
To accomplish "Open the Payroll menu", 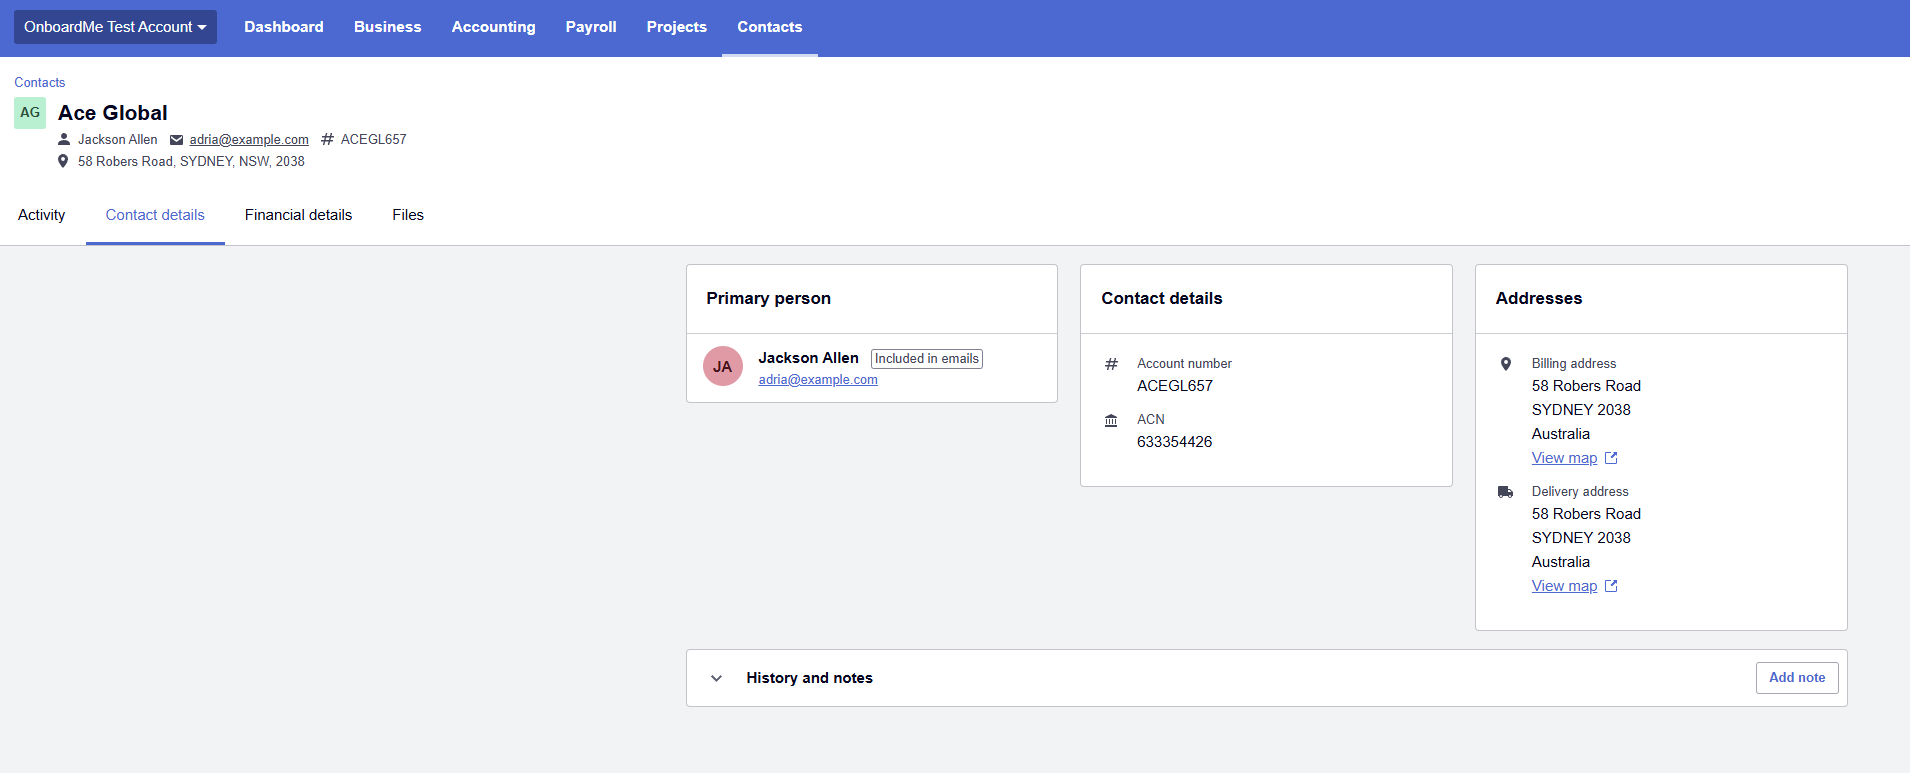I will point(591,27).
